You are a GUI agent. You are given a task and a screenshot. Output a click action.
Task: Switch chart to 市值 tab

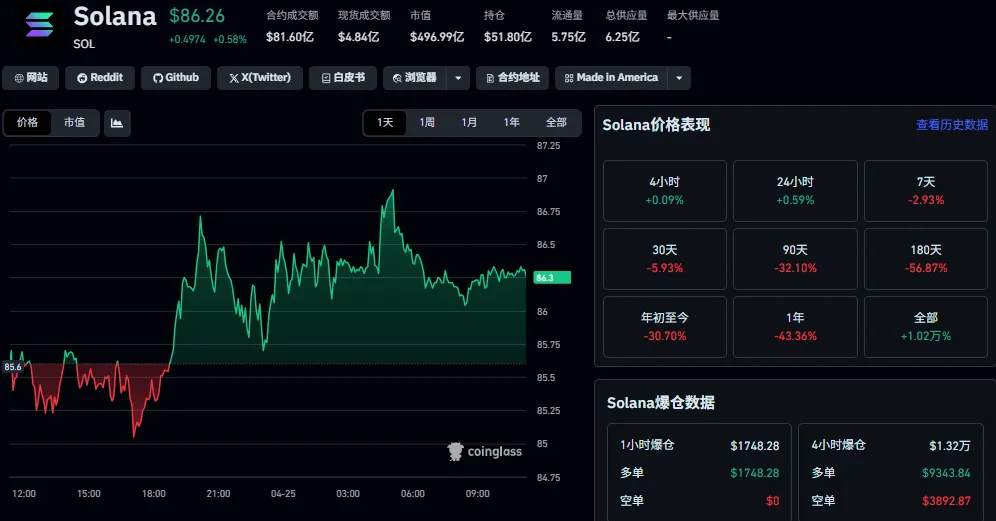click(x=74, y=123)
